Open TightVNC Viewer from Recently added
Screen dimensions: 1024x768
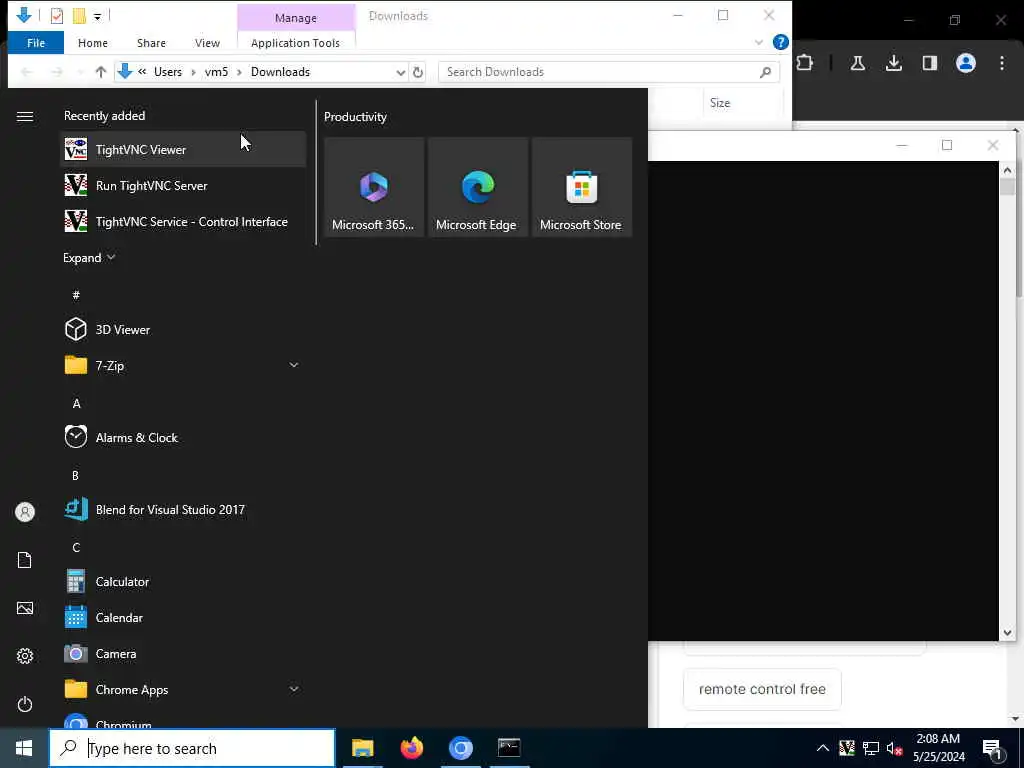coord(183,150)
